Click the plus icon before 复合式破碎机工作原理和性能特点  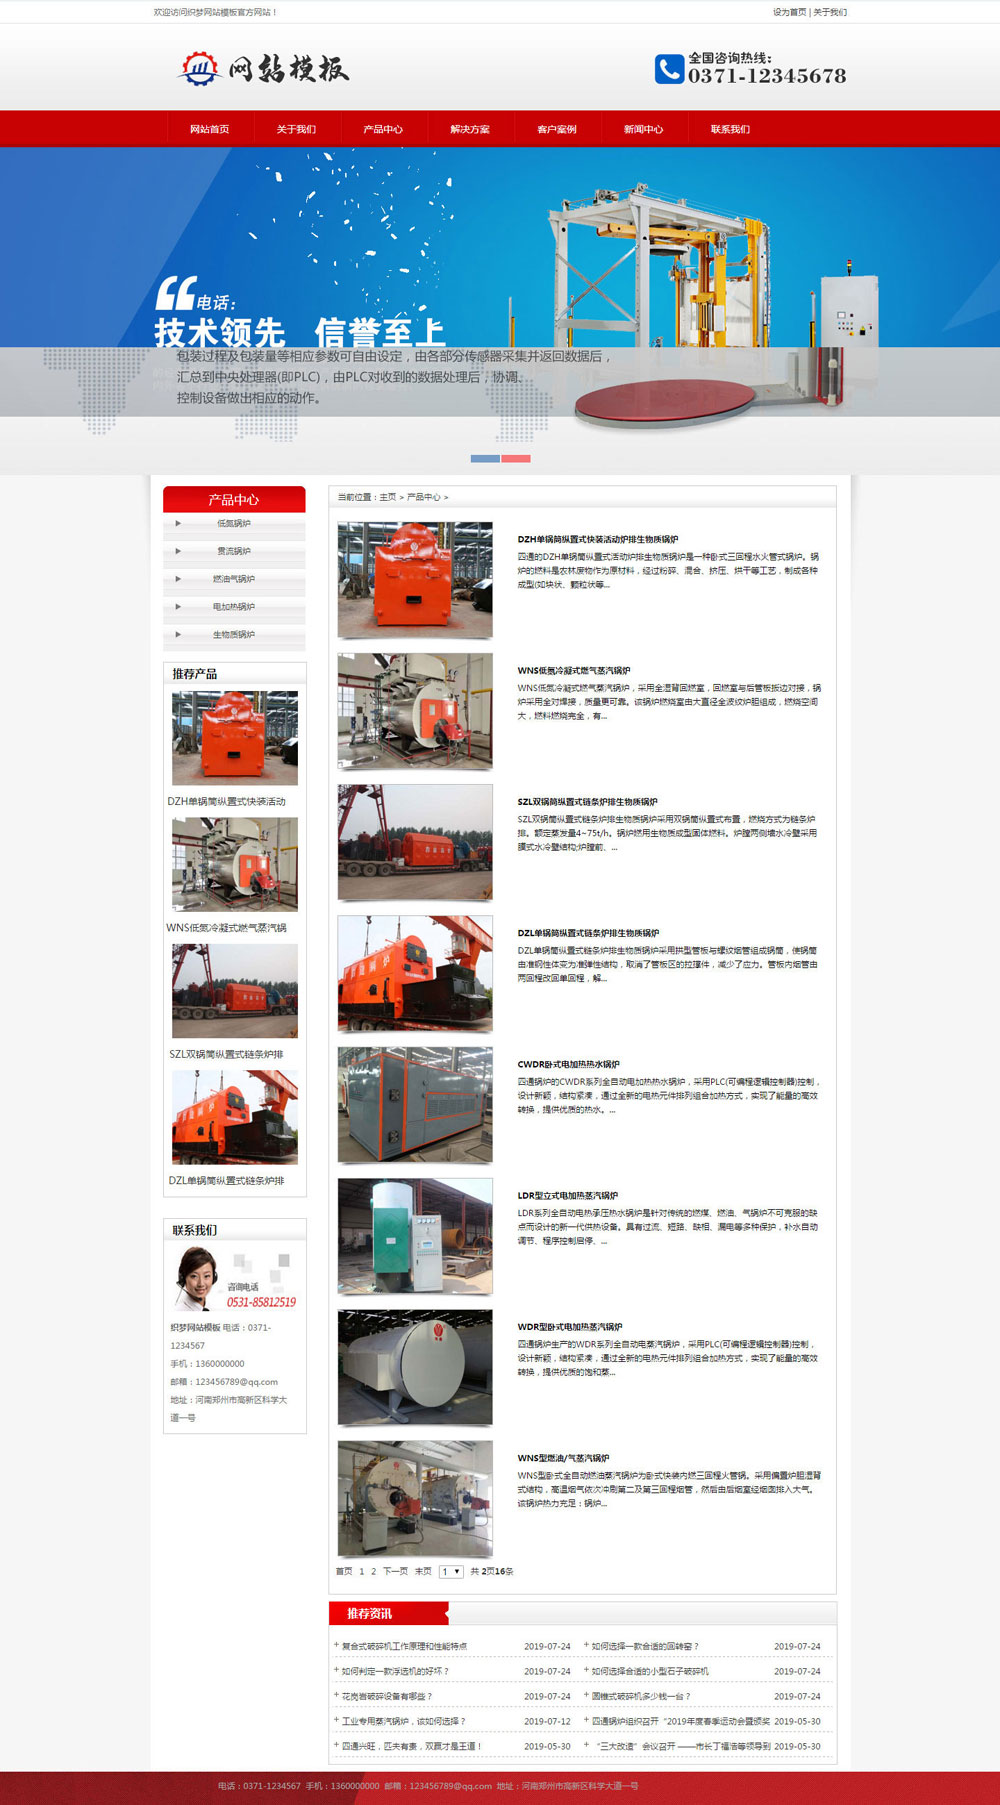point(336,1645)
